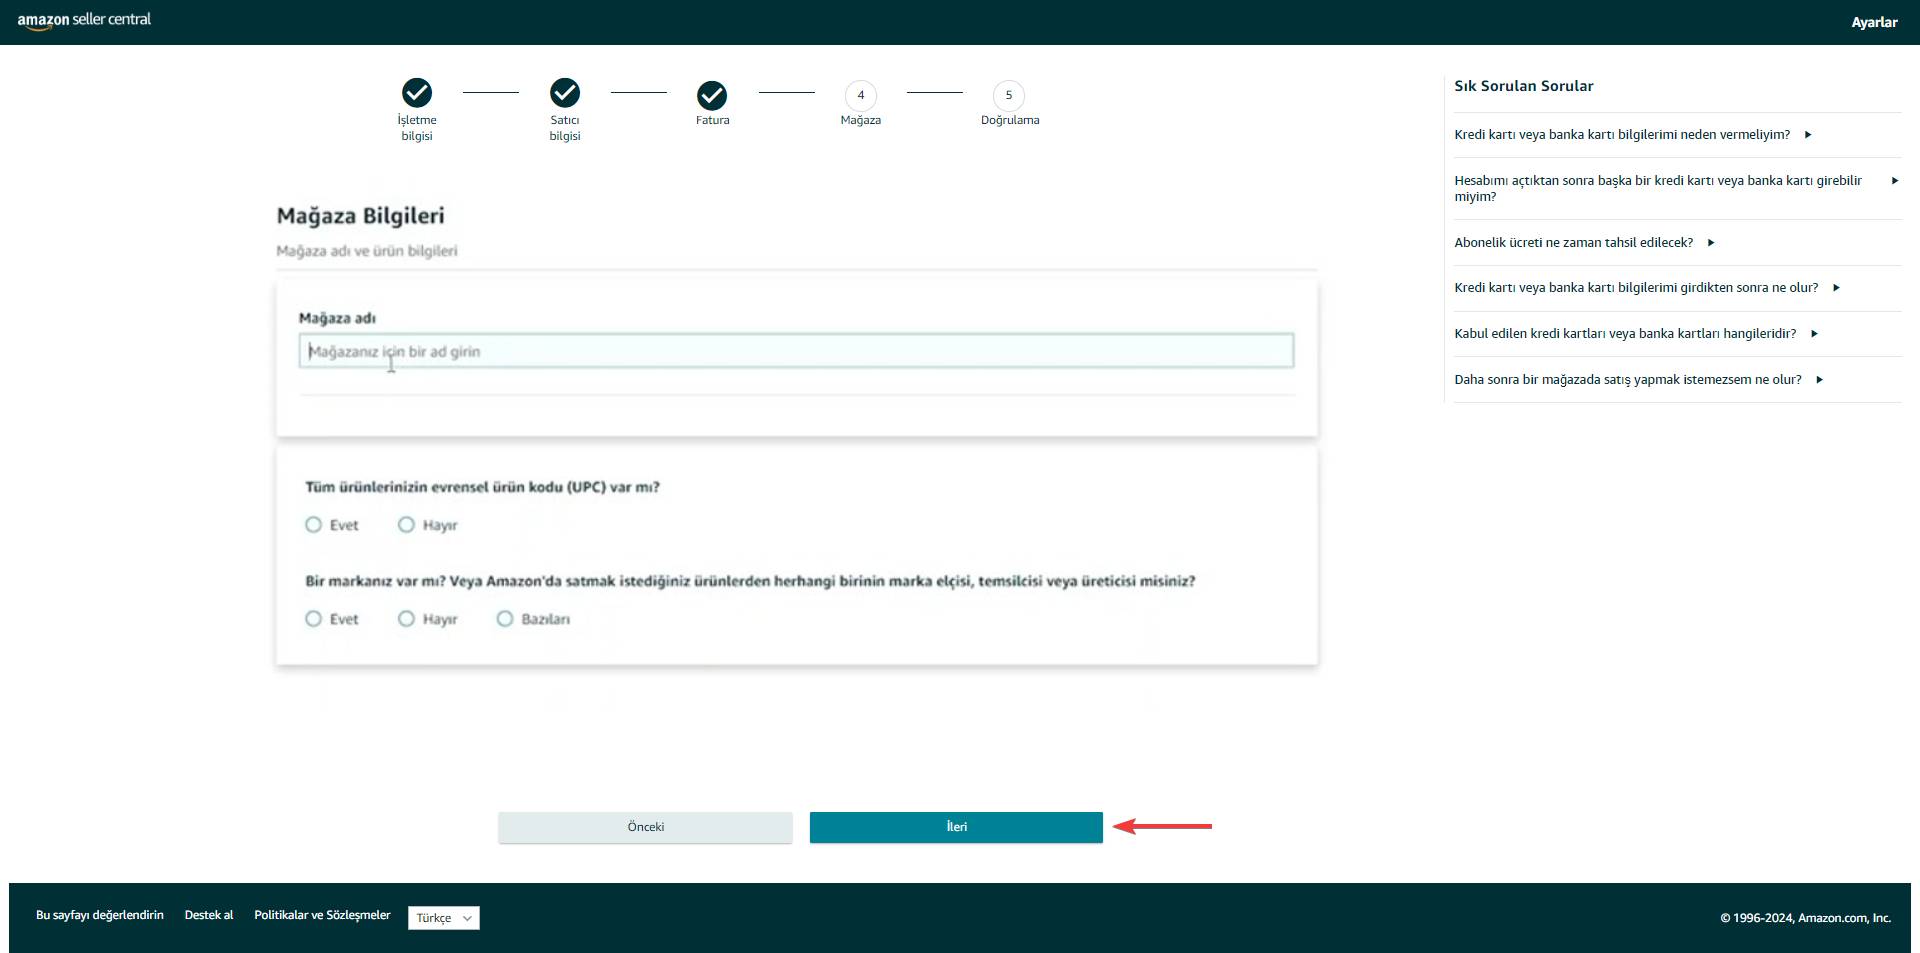The width and height of the screenshot is (1920, 953).
Task: Select step 4 Mağaza circle
Action: pos(860,96)
